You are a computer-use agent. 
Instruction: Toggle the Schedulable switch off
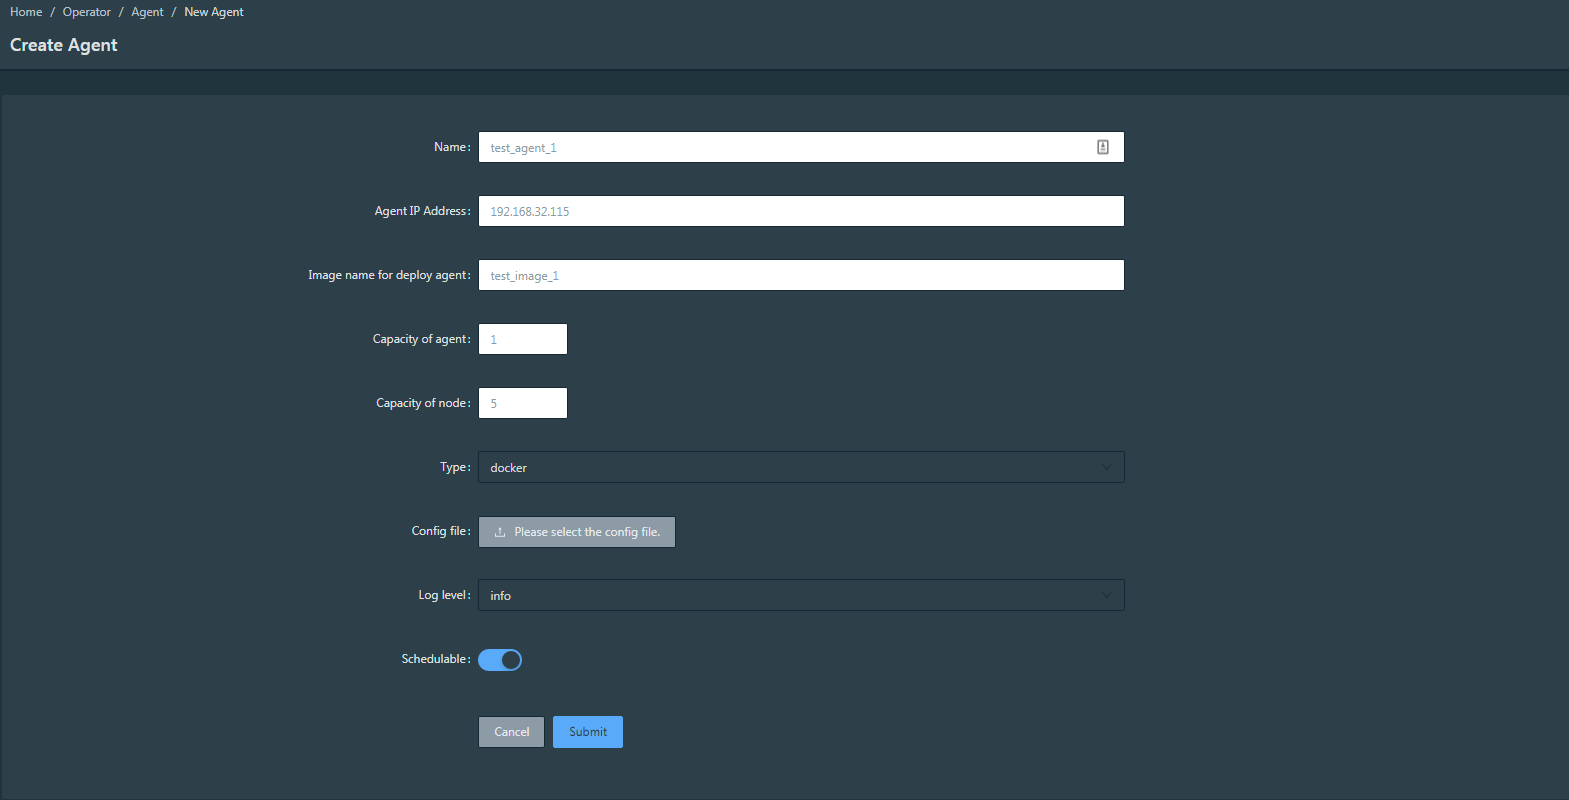click(500, 660)
